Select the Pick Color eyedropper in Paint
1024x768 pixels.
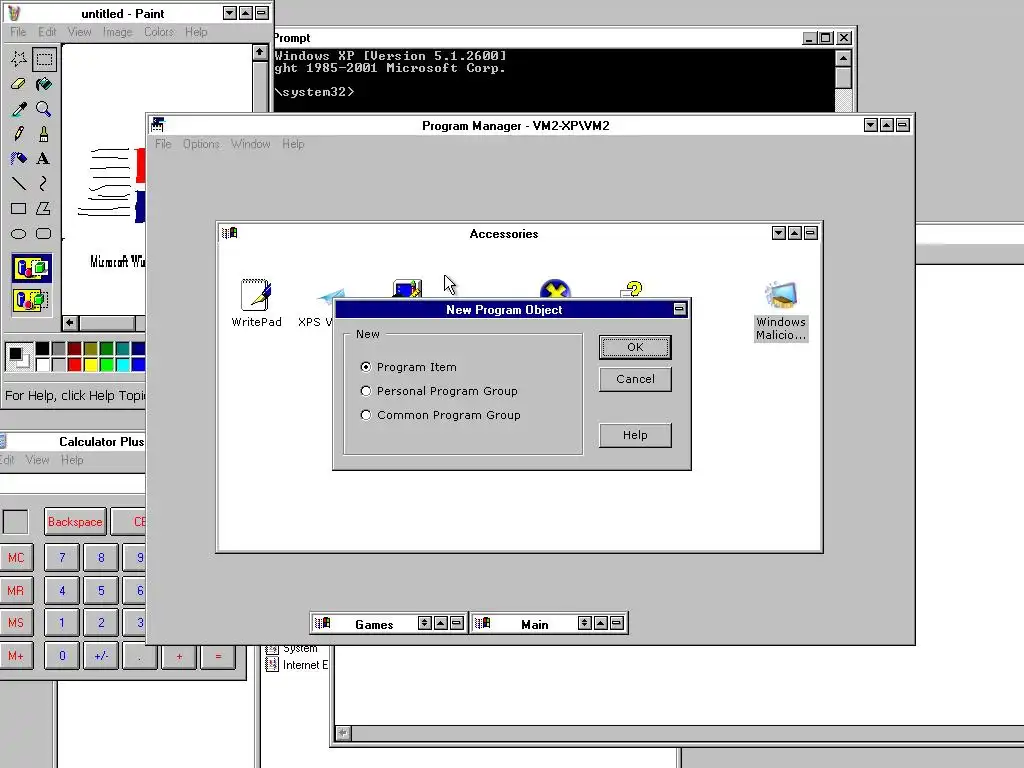(x=18, y=109)
